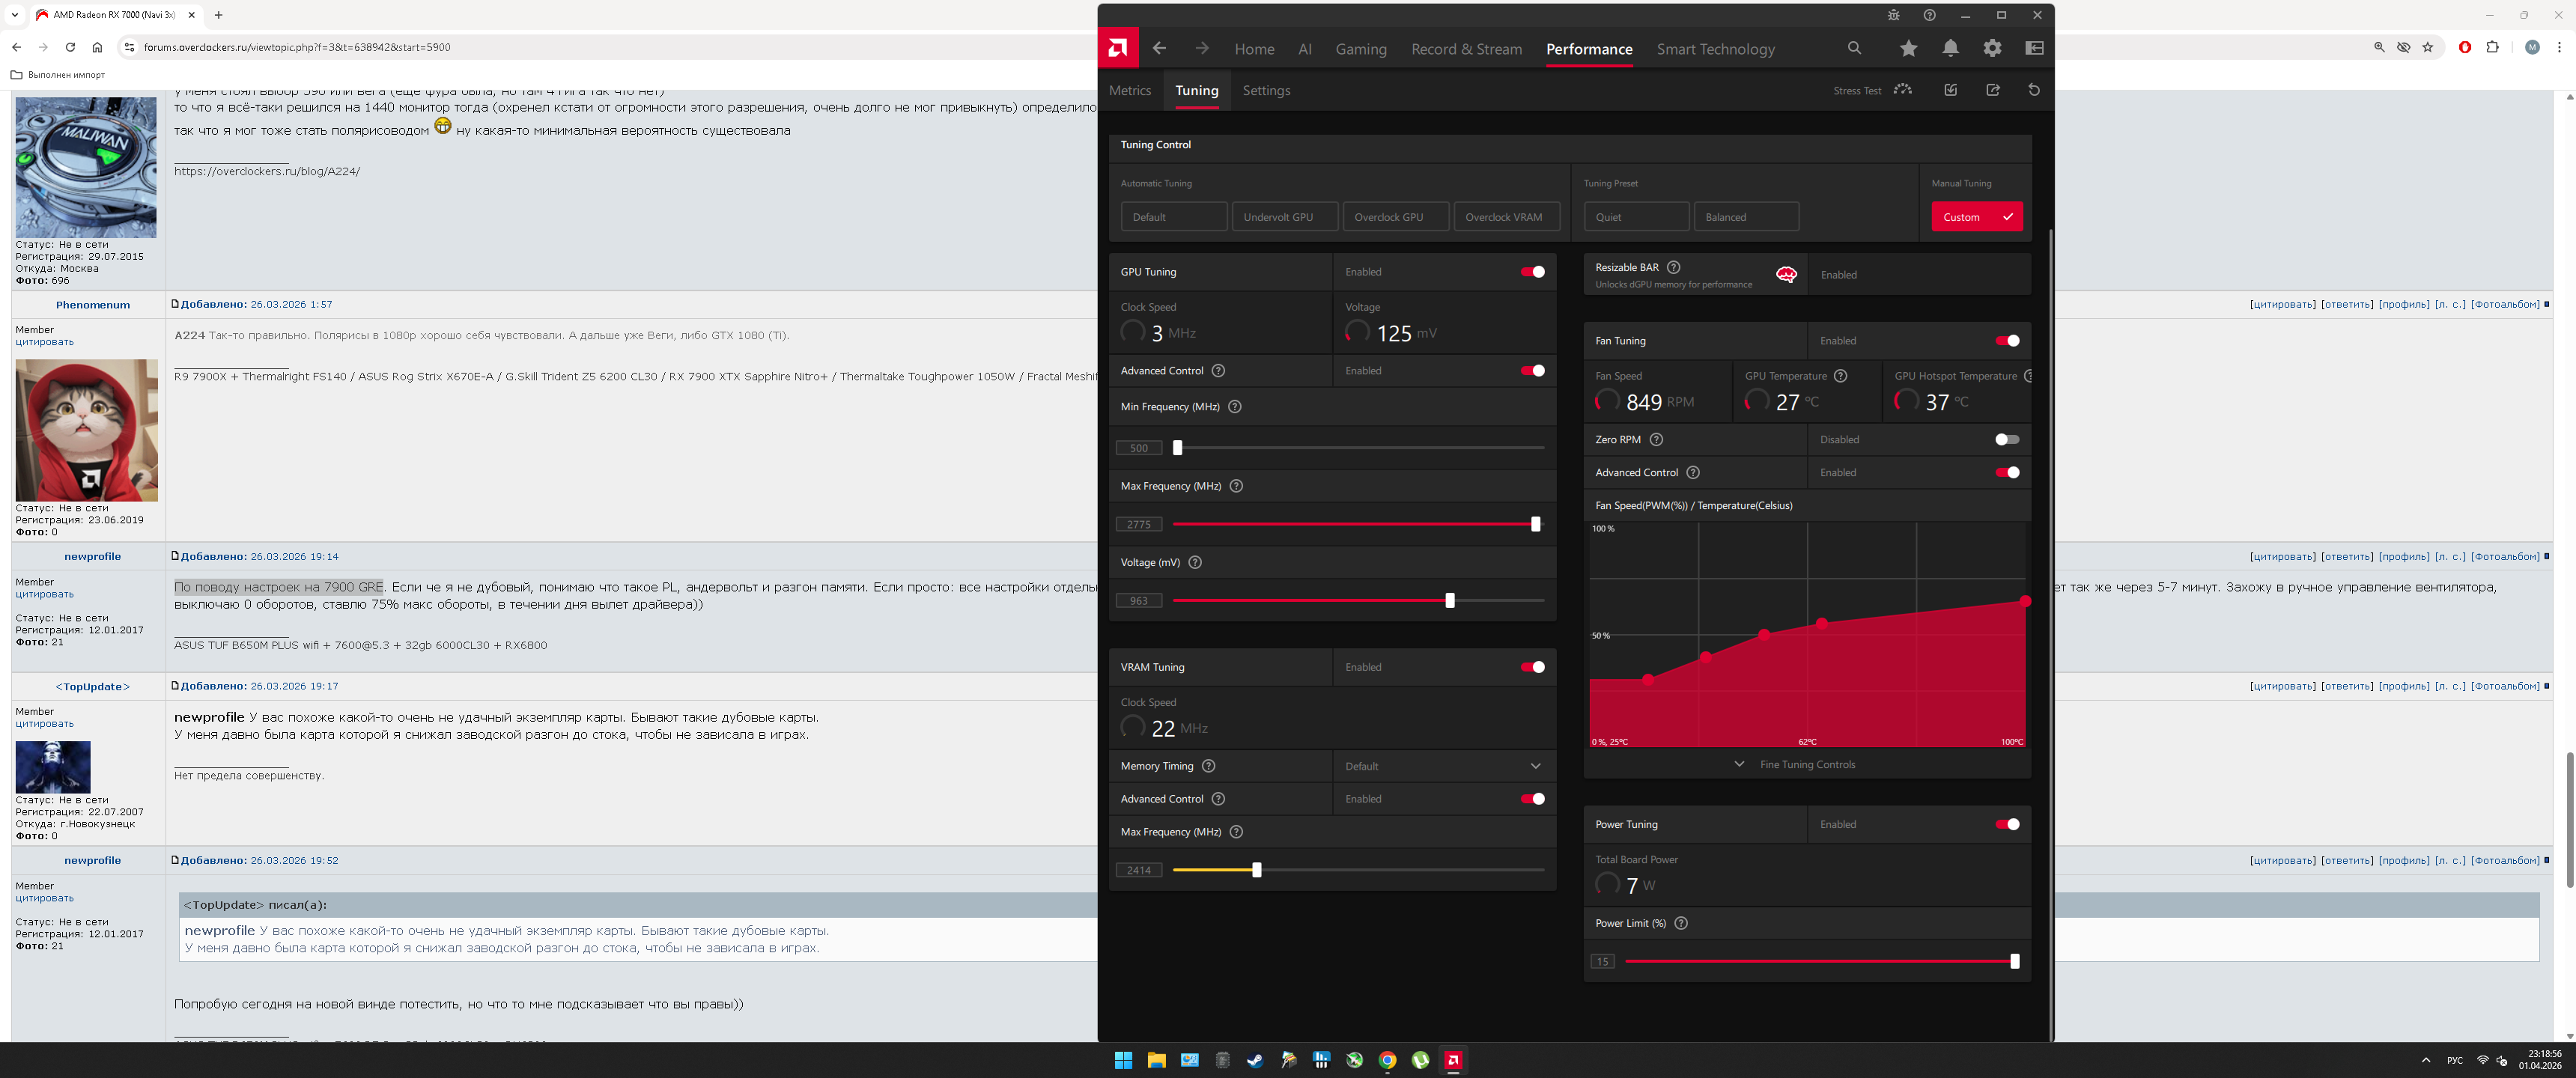Screen dimensions: 2576x1078
Task: Choose the Balanced tuning preset
Action: pyautogui.click(x=1746, y=217)
